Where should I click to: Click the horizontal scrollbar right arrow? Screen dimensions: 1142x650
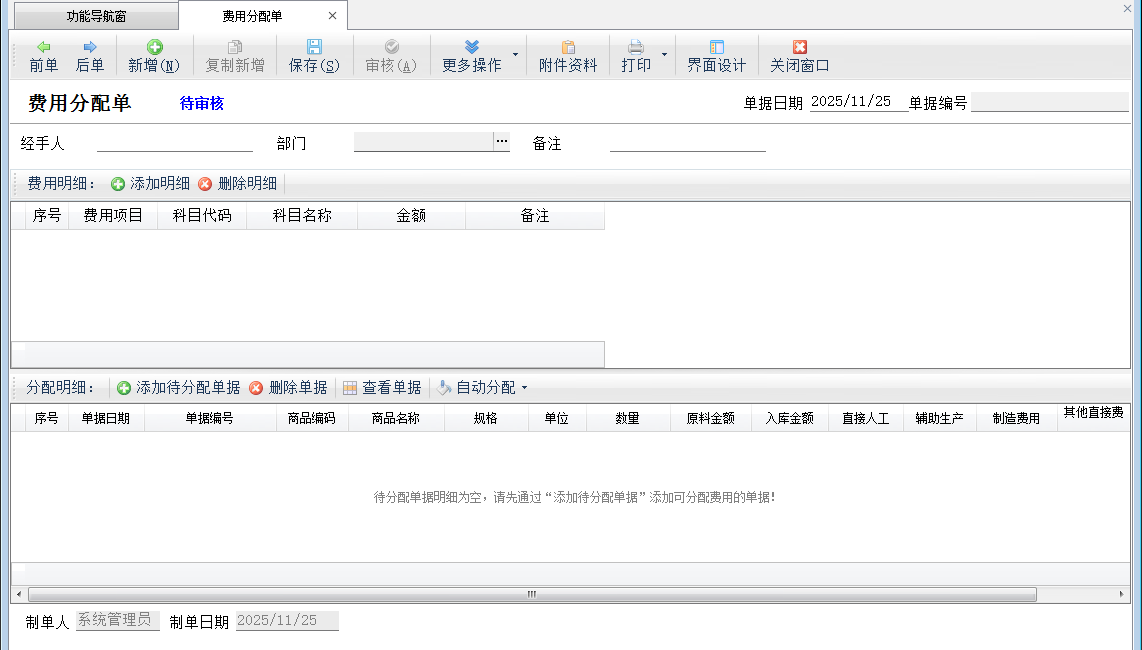pyautogui.click(x=1122, y=594)
